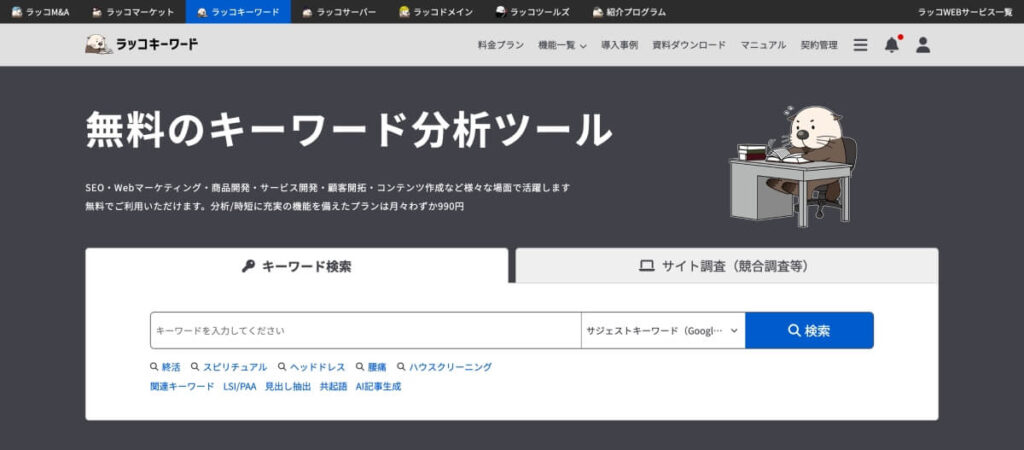Open ラッコWEBサービス一覧 link
1024x450 pixels.
point(965,12)
